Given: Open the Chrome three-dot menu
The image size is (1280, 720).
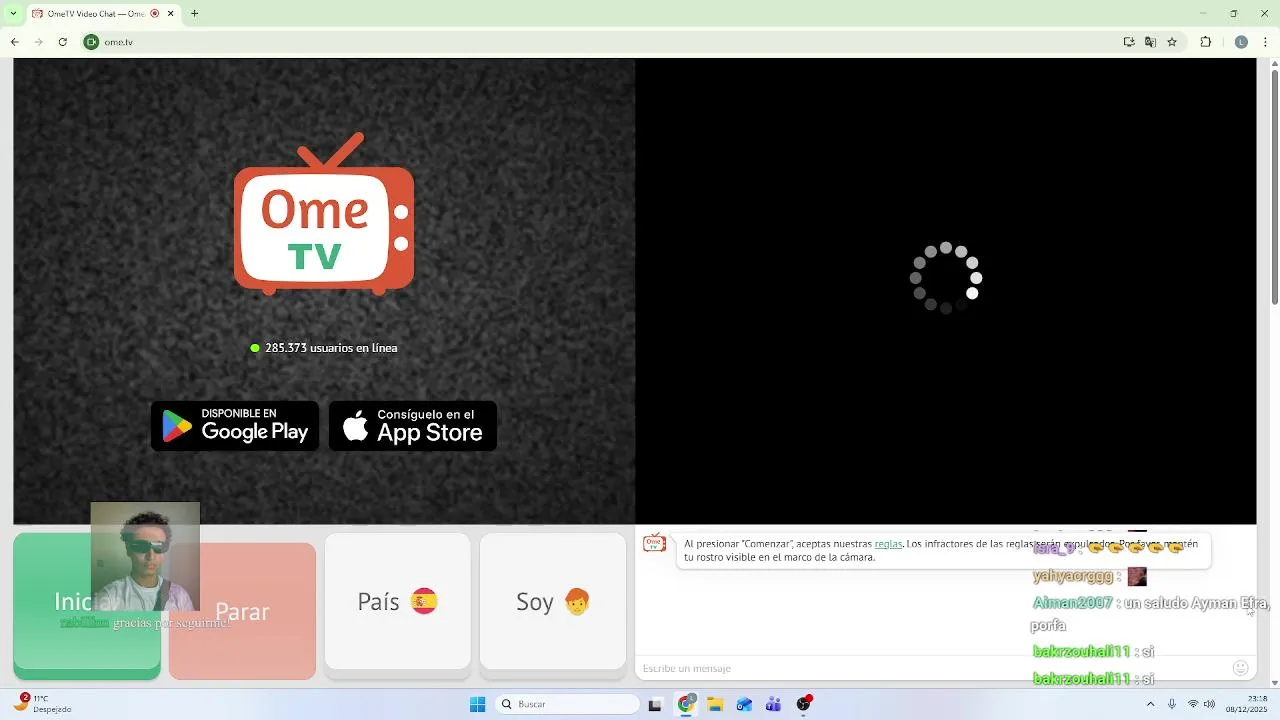Looking at the screenshot, I should click(x=1266, y=42).
